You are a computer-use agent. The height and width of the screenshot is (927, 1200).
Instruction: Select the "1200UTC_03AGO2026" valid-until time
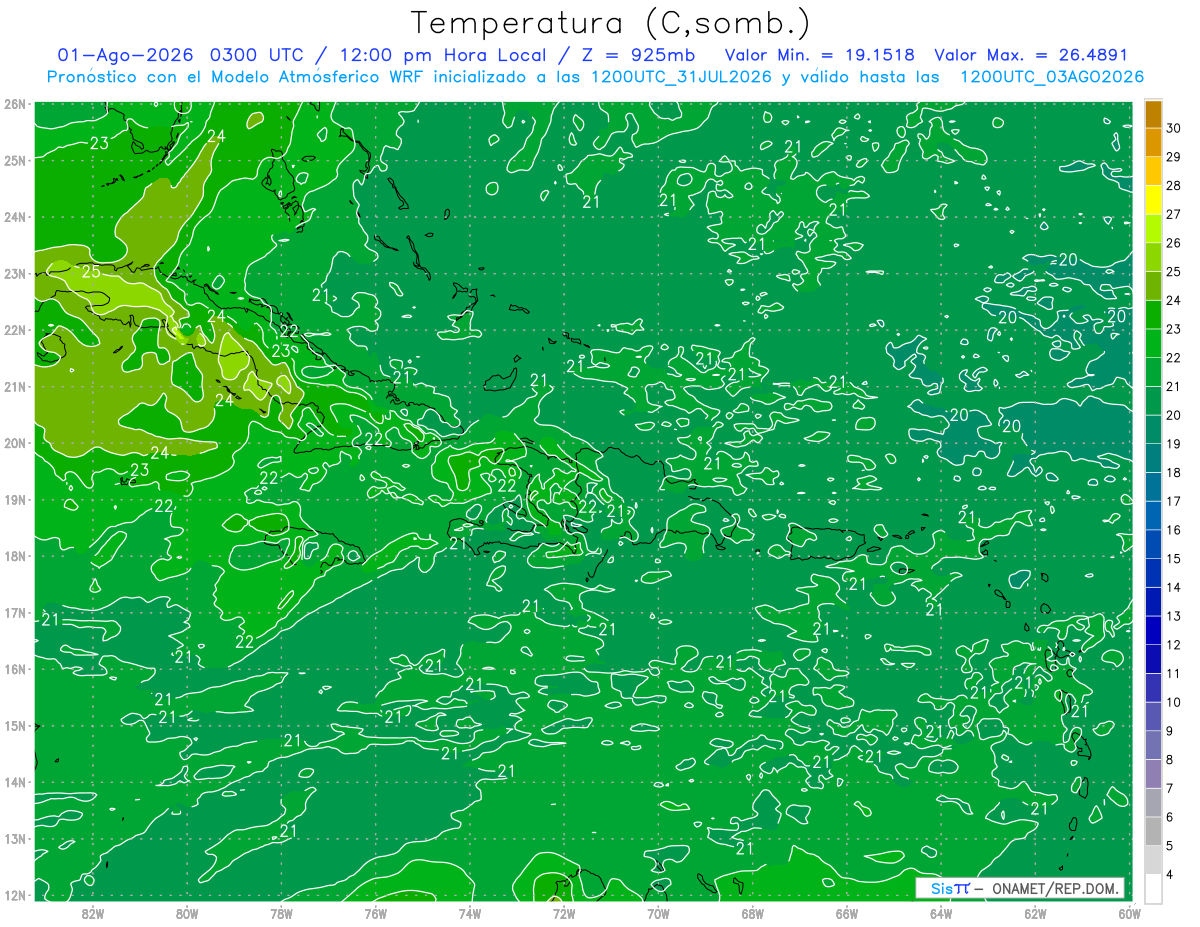1053,77
